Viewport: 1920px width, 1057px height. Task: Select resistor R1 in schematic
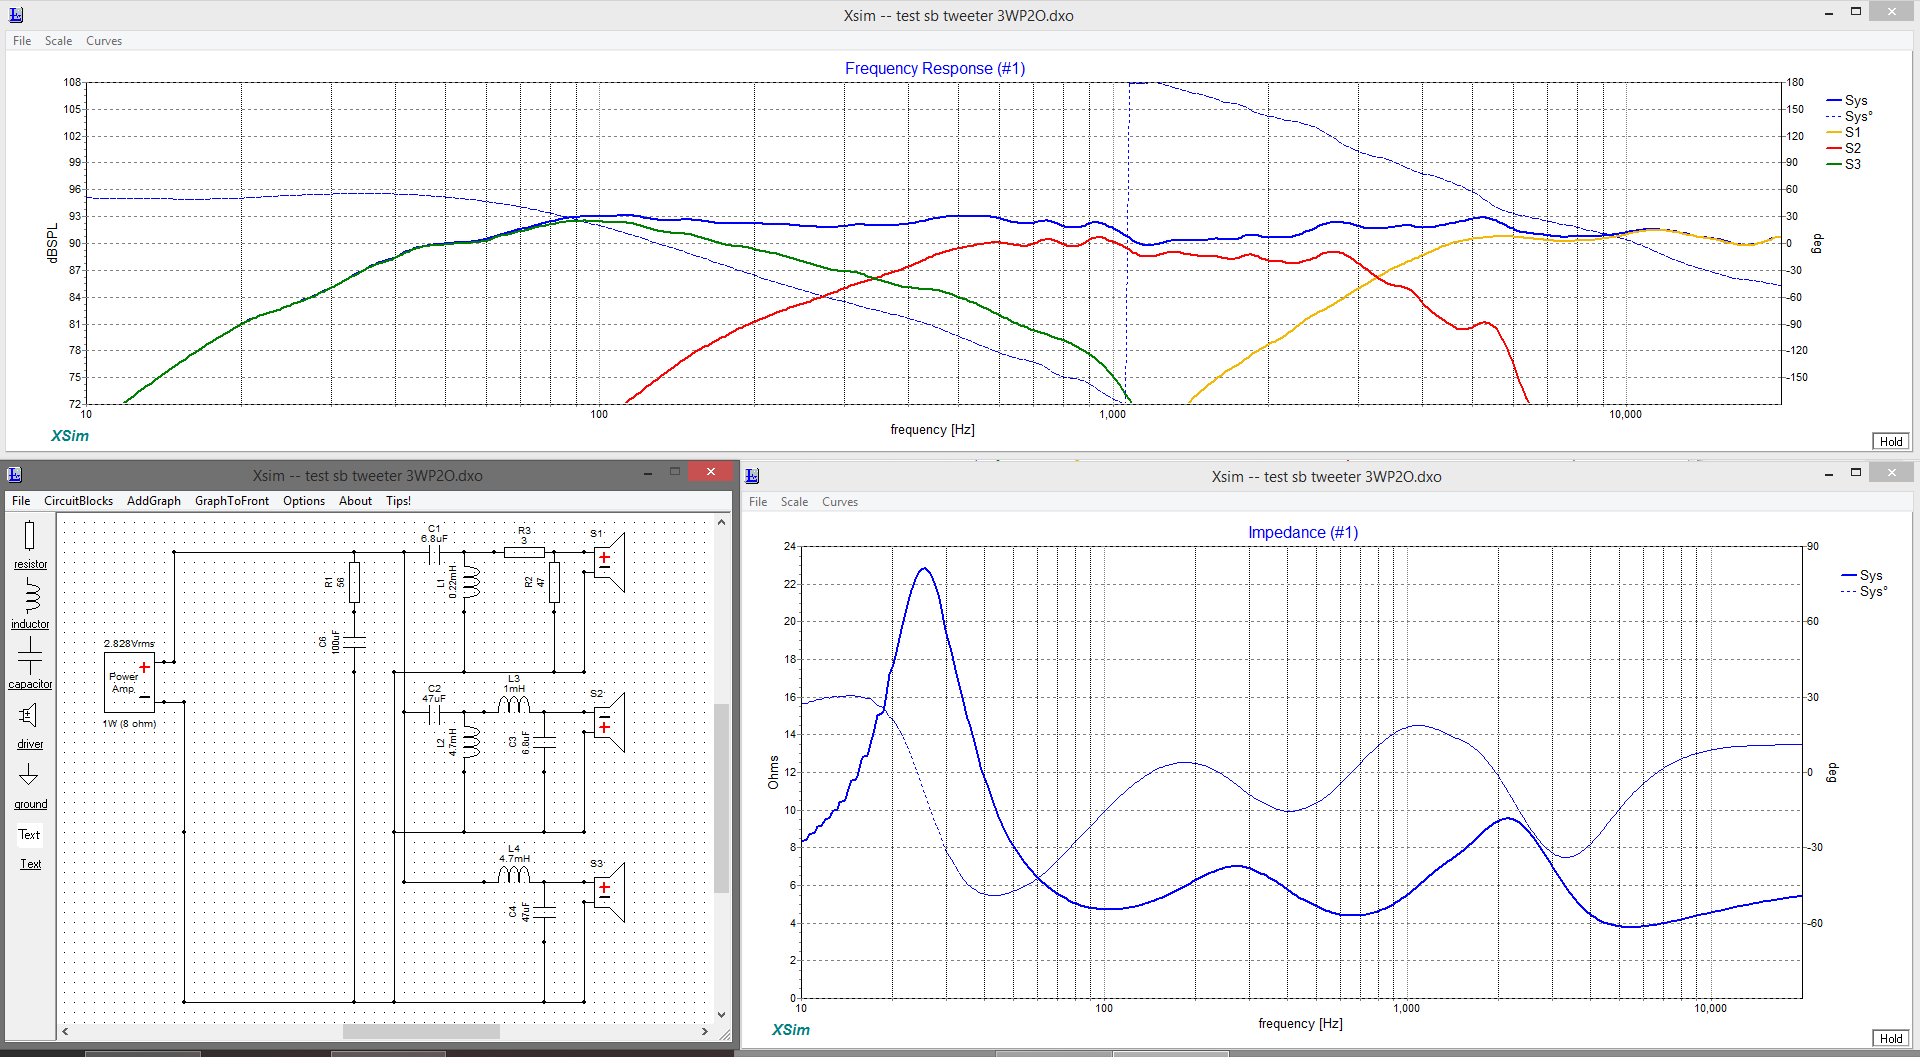(354, 581)
